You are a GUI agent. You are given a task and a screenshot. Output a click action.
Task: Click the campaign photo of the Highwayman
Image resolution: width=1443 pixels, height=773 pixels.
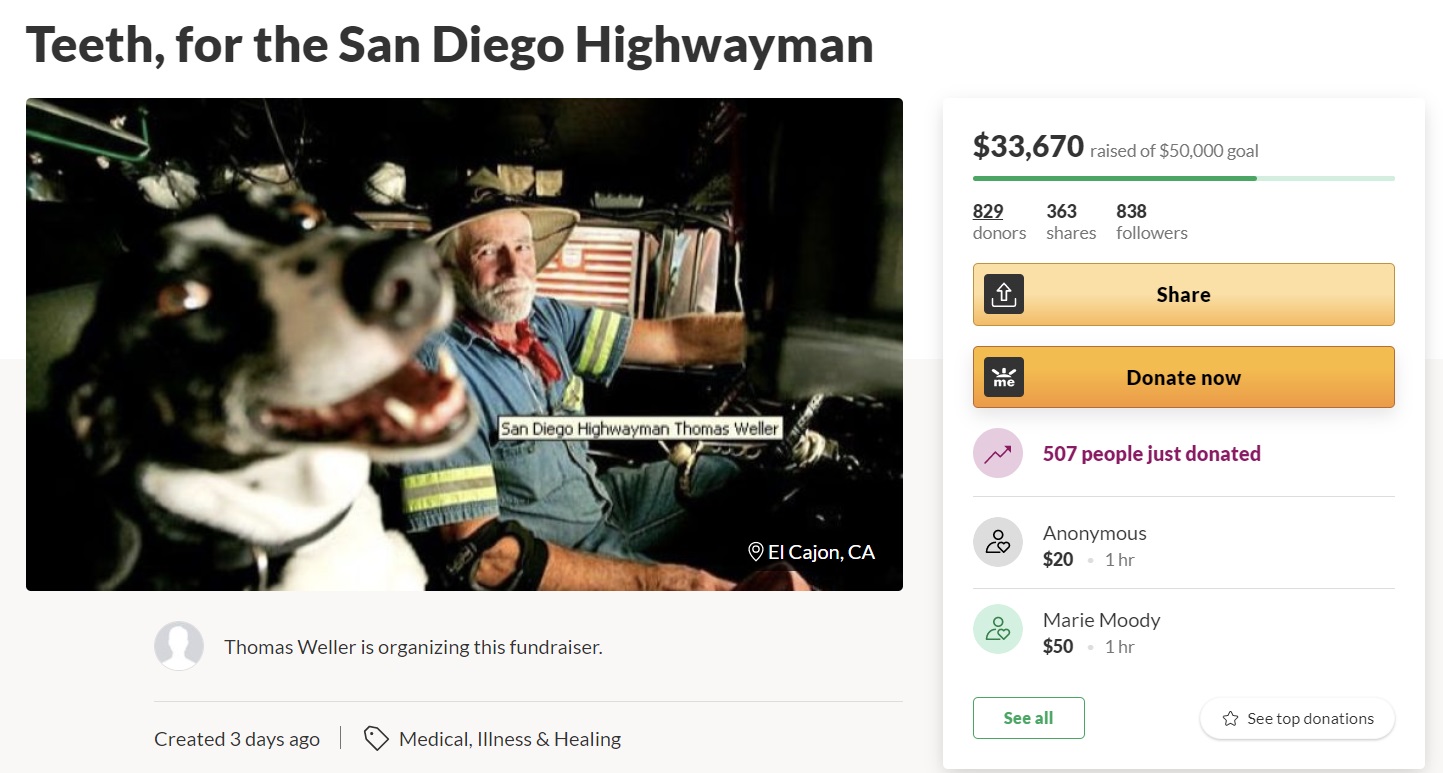pos(464,343)
